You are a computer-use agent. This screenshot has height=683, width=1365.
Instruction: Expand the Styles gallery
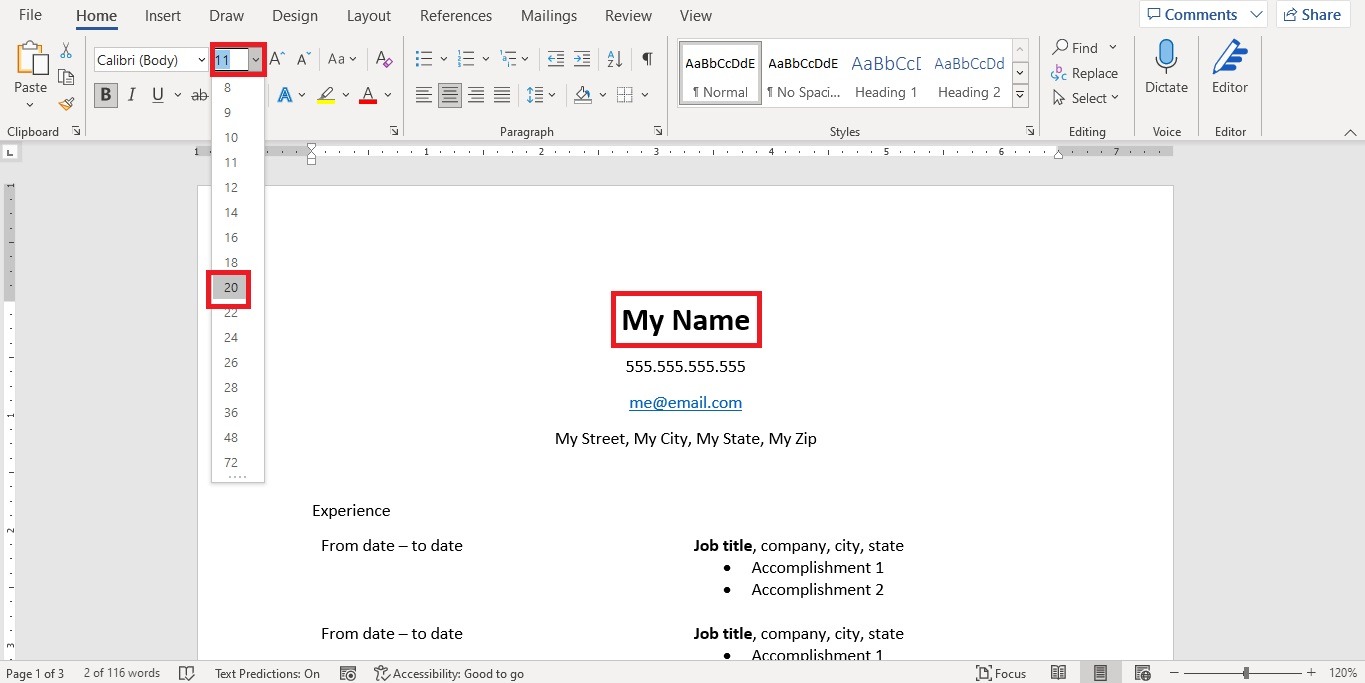tap(1020, 96)
